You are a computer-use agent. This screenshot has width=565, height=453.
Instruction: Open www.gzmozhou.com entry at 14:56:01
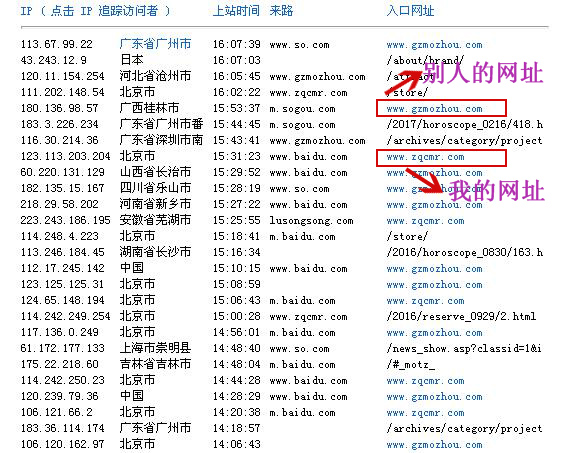point(434,333)
